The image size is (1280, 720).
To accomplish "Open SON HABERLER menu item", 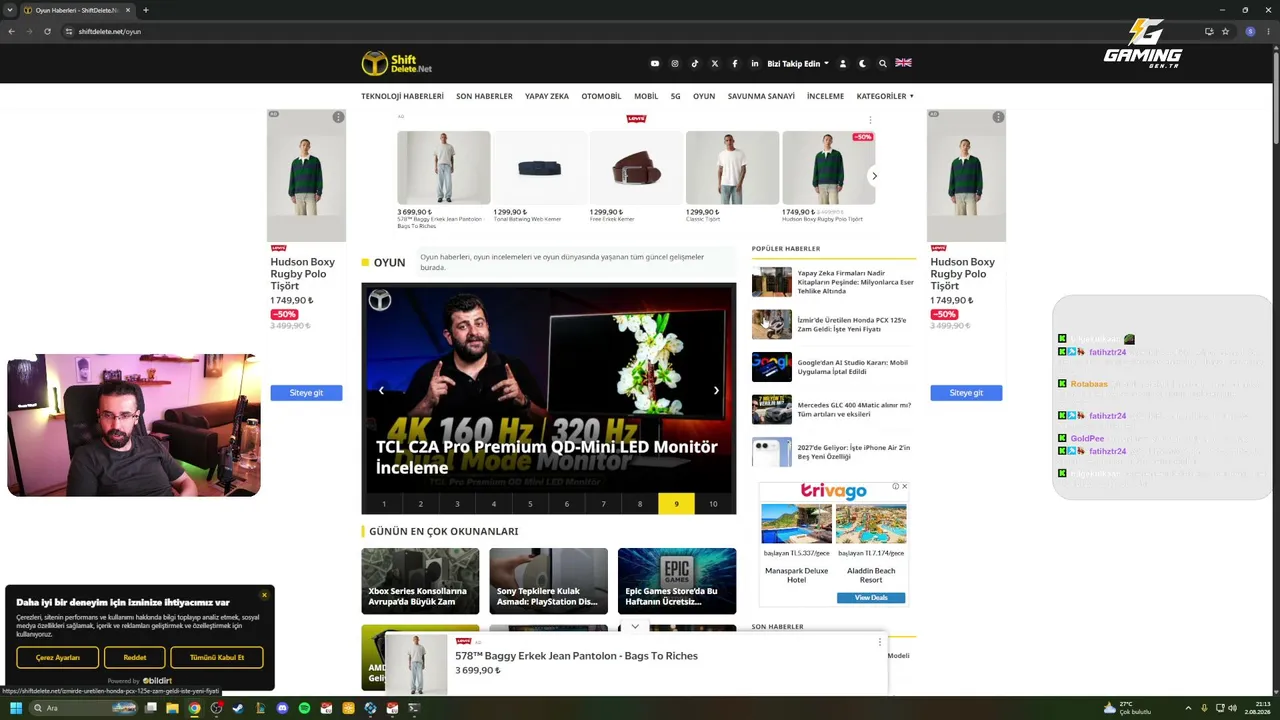I will click(x=484, y=96).
